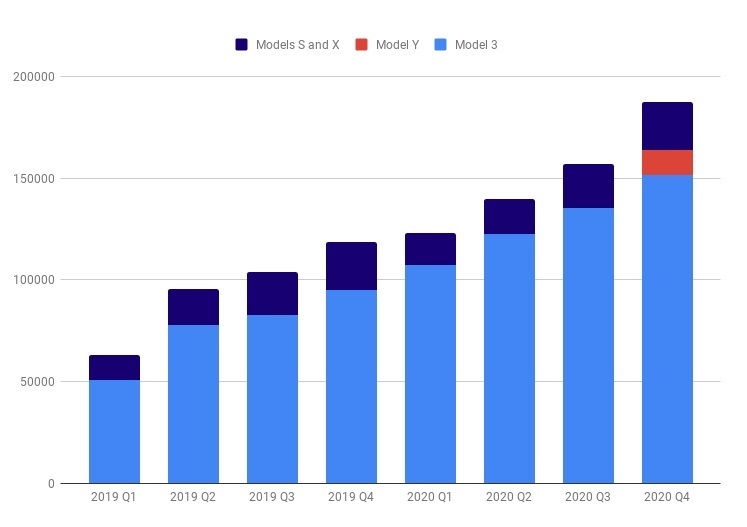Click the red Model Y legend swatch
Image resolution: width=747 pixels, height=527 pixels.
pyautogui.click(x=362, y=45)
